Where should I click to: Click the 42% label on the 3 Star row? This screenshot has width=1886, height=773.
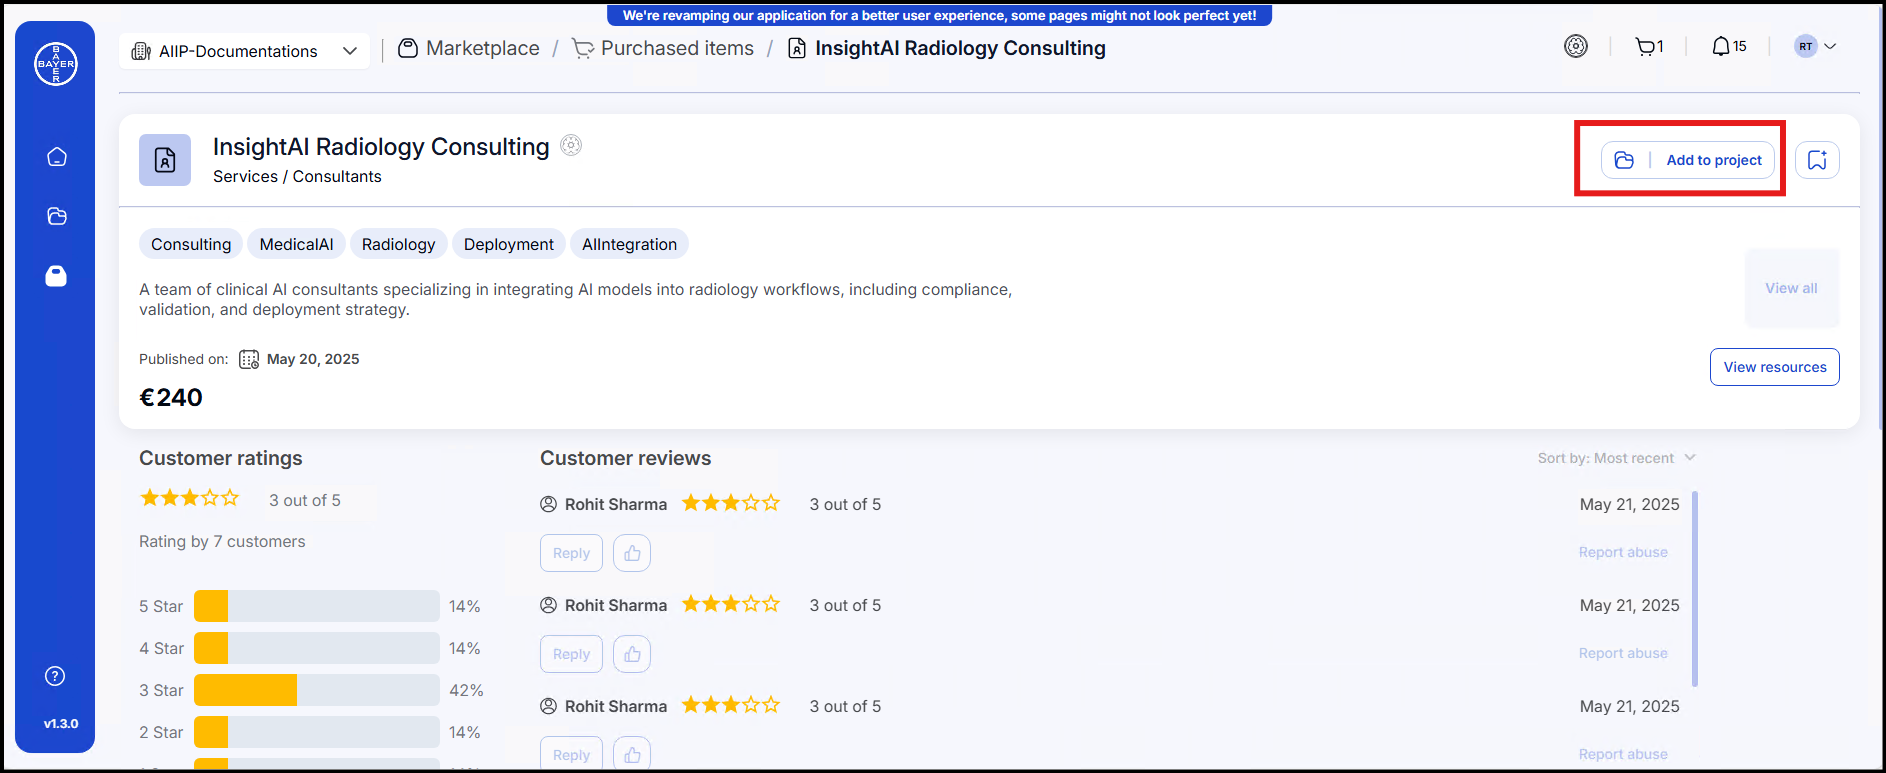coord(466,690)
